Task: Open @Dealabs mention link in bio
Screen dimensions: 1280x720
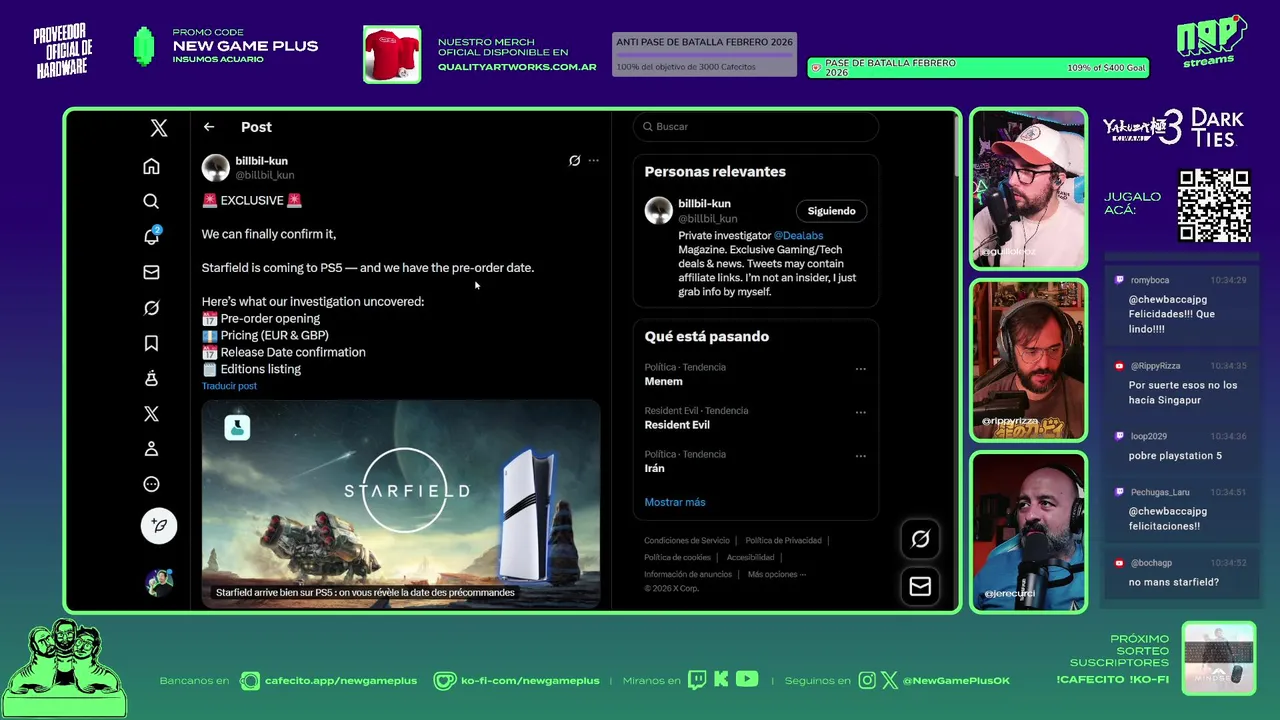Action: tap(798, 236)
